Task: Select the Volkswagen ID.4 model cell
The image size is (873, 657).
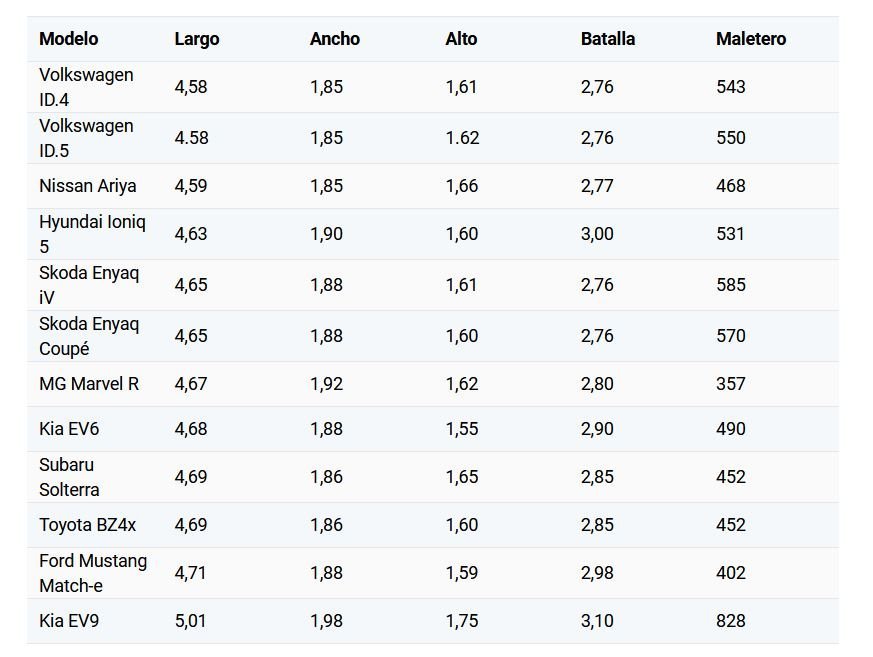Action: click(86, 87)
